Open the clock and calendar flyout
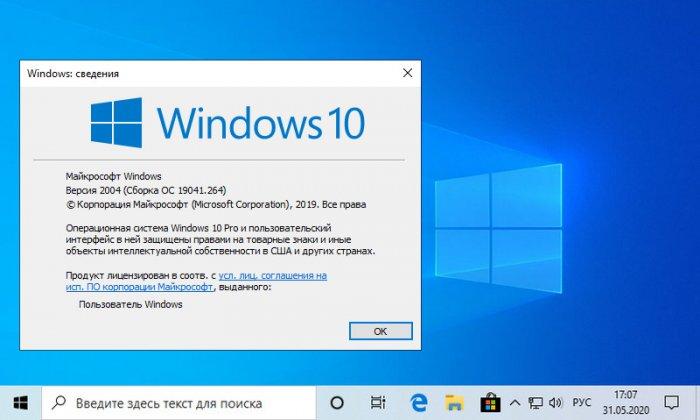 [x=626, y=402]
